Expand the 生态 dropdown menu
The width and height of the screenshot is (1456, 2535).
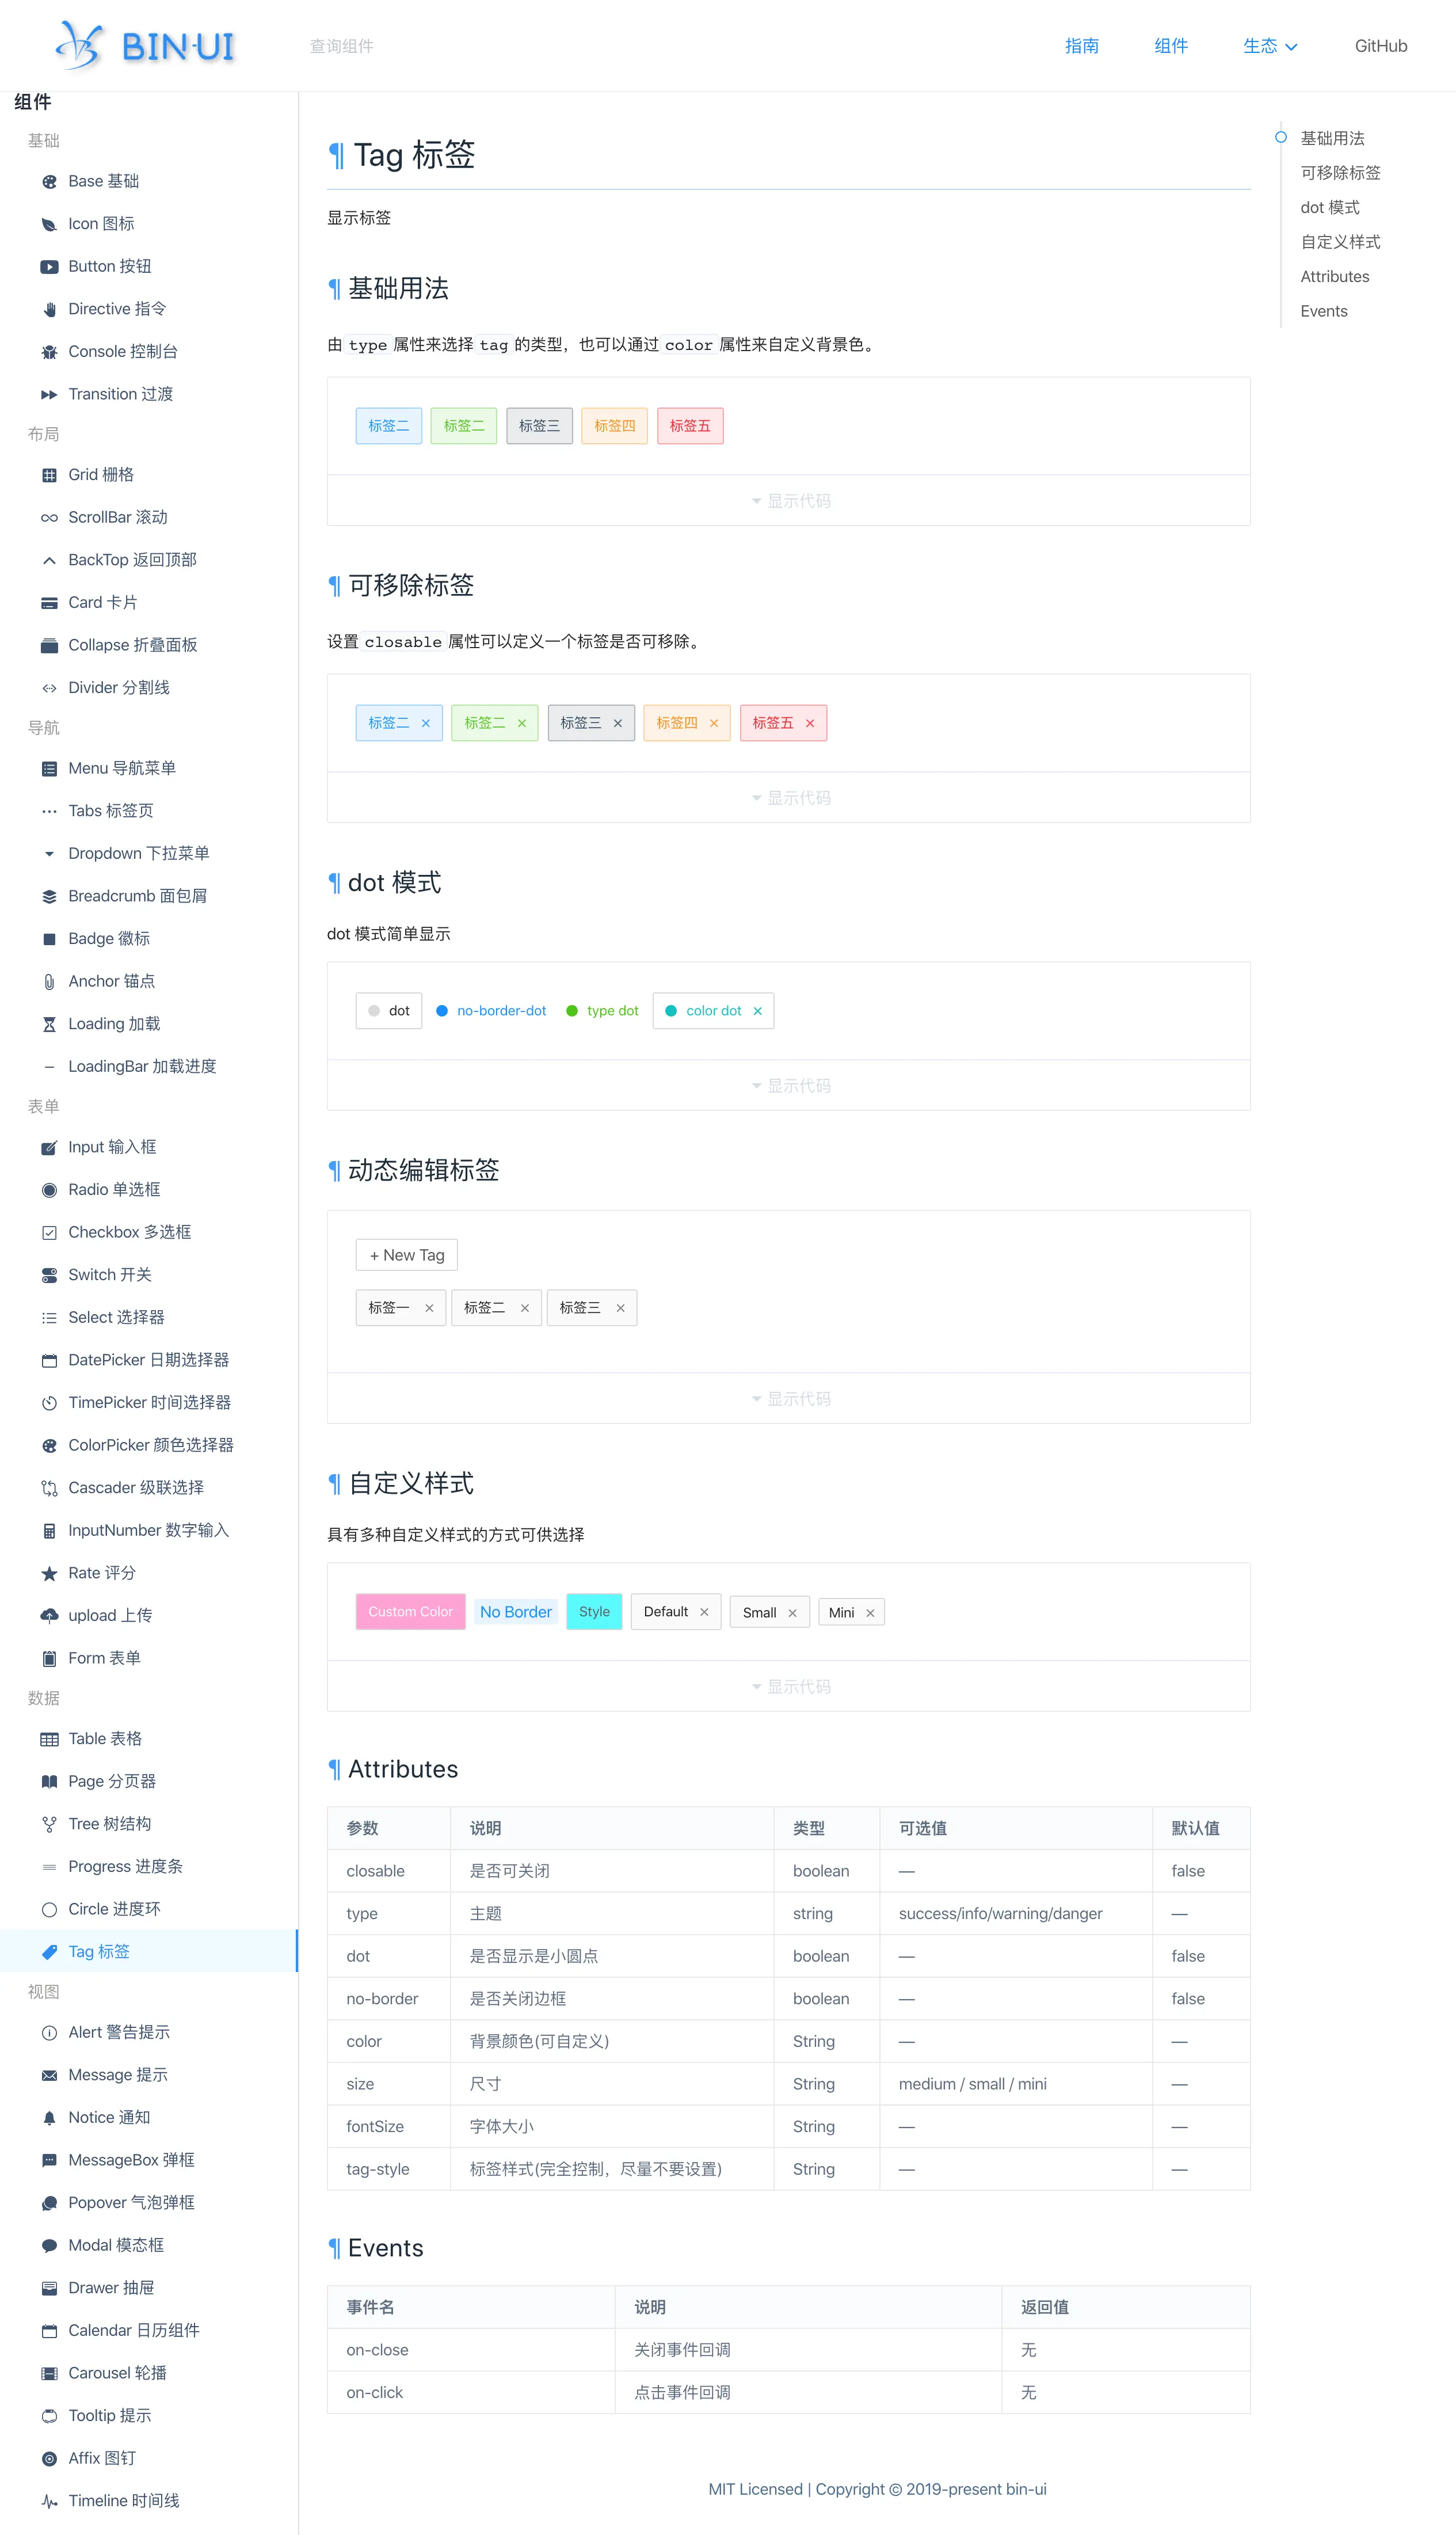pyautogui.click(x=1269, y=46)
